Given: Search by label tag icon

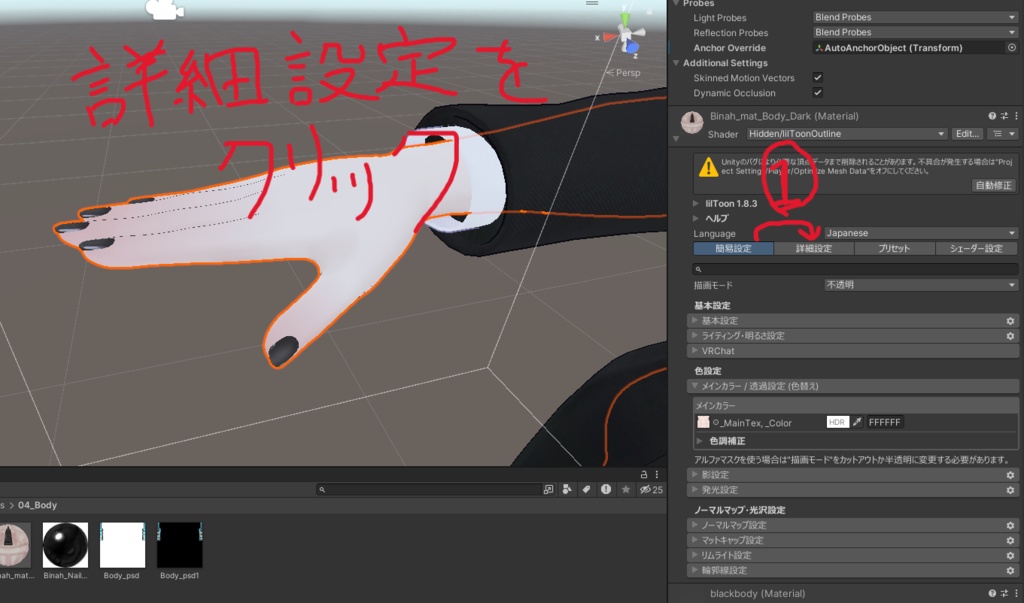Looking at the screenshot, I should pos(586,489).
